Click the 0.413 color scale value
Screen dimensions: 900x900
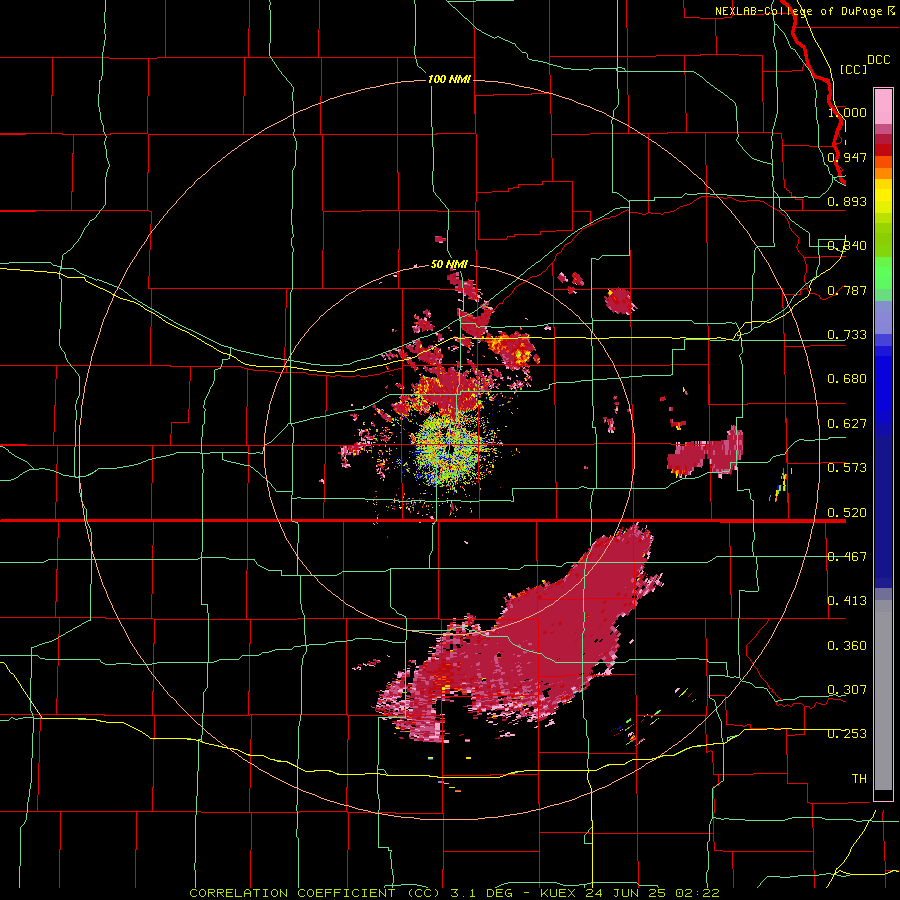pyautogui.click(x=847, y=601)
